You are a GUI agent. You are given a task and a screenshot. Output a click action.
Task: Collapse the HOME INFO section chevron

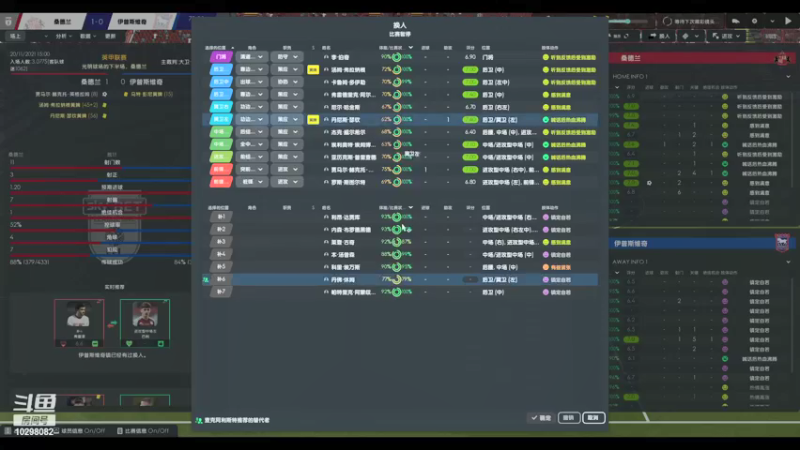(788, 77)
